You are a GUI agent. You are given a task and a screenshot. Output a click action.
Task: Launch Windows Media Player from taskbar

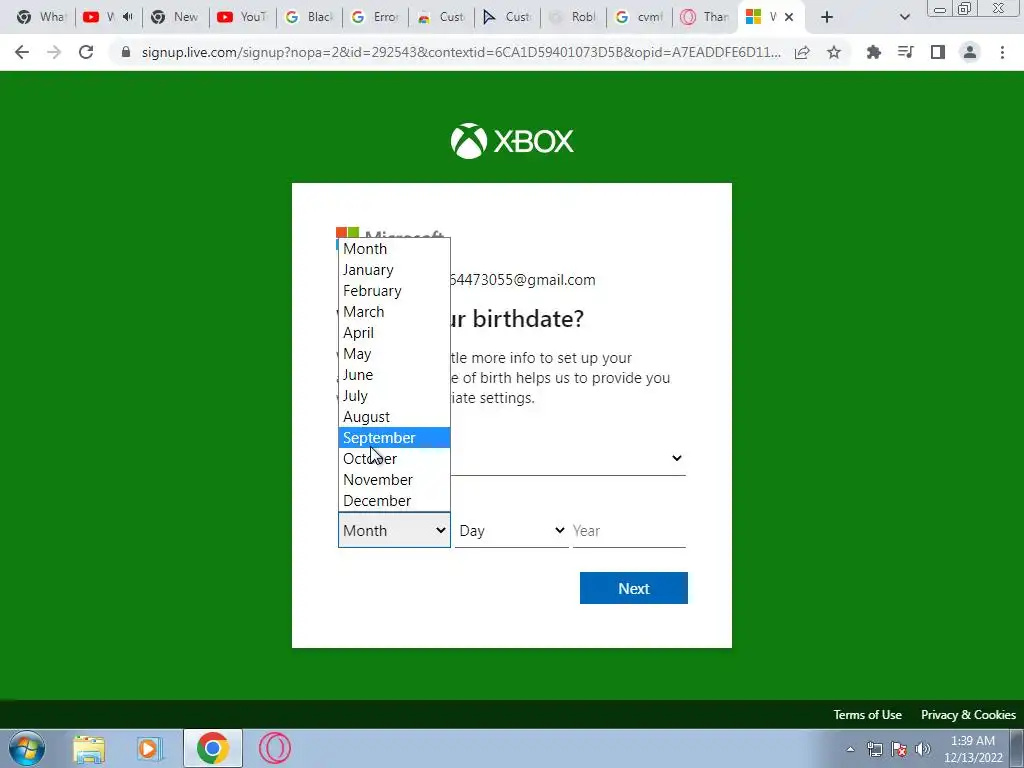(149, 748)
